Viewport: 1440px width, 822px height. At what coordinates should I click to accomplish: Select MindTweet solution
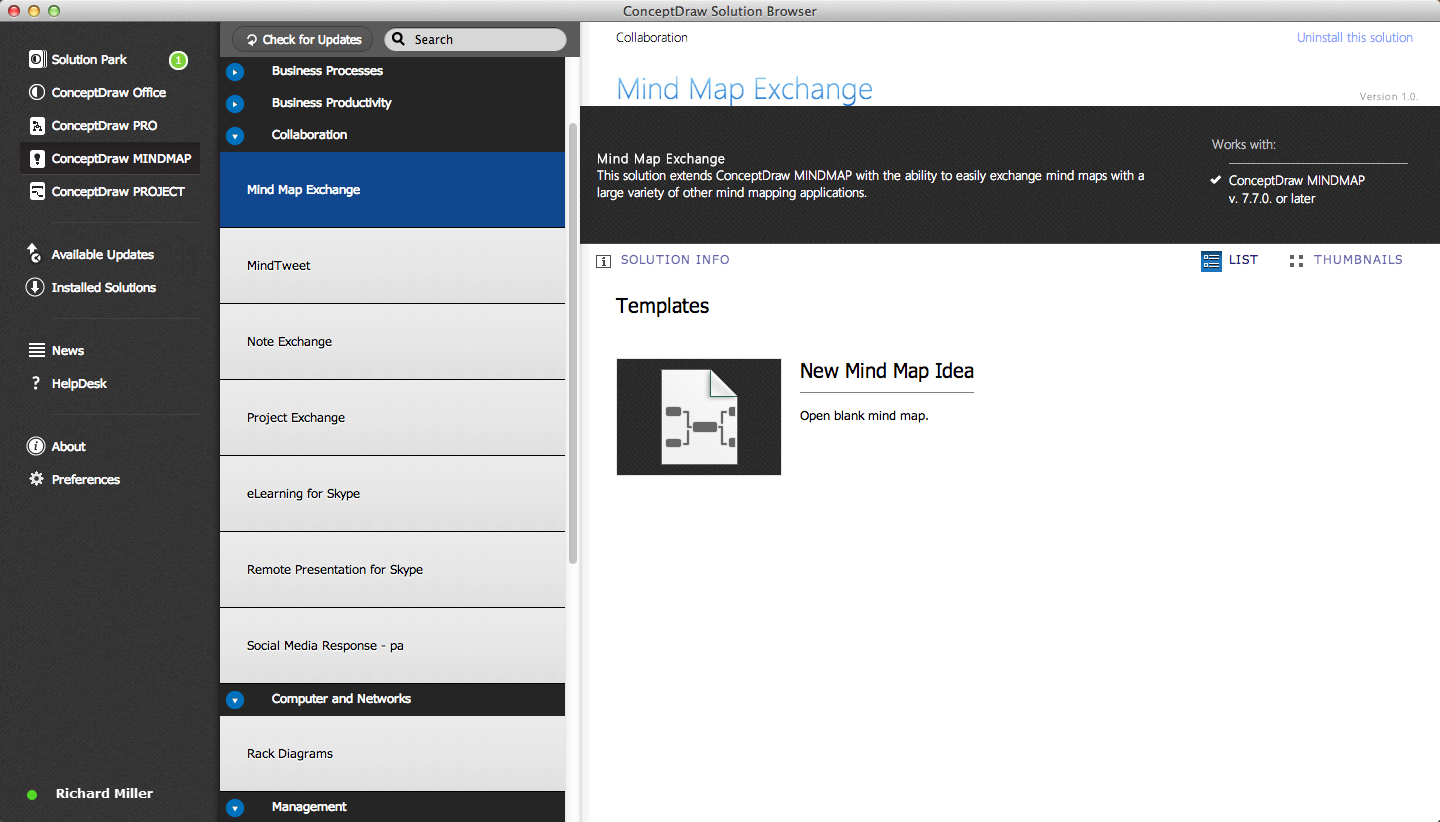click(392, 266)
